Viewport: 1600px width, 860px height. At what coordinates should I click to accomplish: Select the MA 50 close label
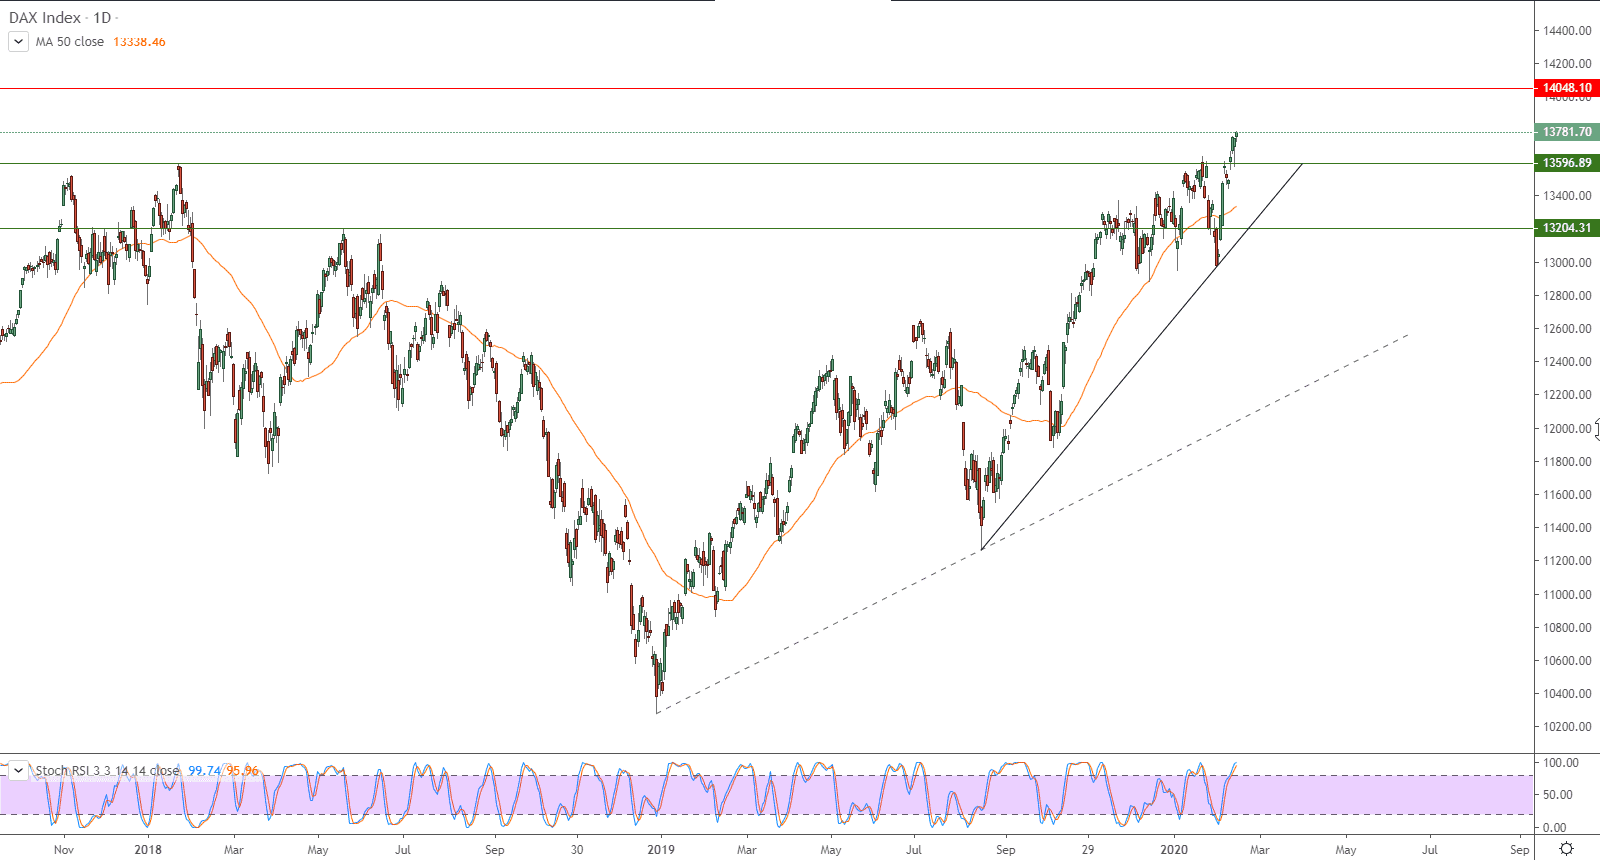click(70, 42)
